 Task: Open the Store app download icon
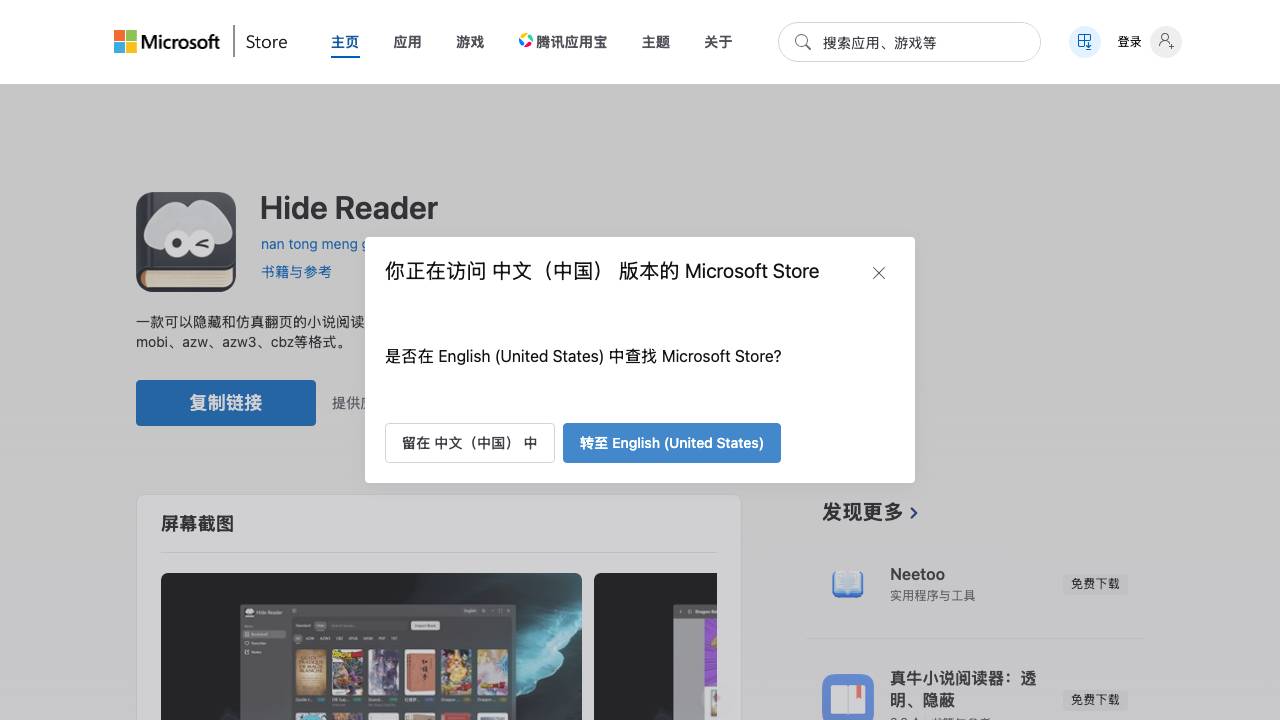(x=1084, y=42)
